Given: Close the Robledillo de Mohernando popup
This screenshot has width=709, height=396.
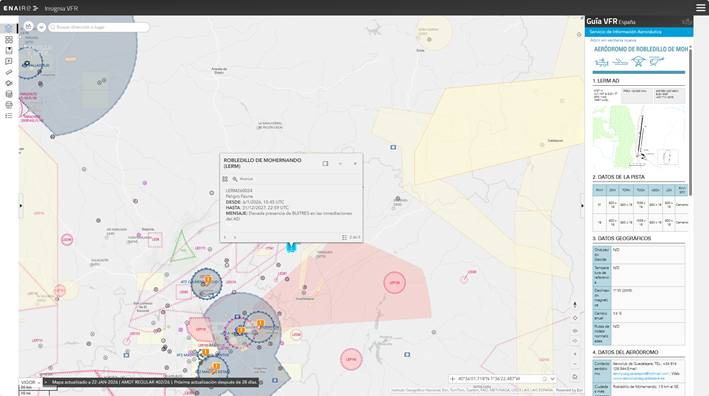Looking at the screenshot, I should [x=355, y=164].
